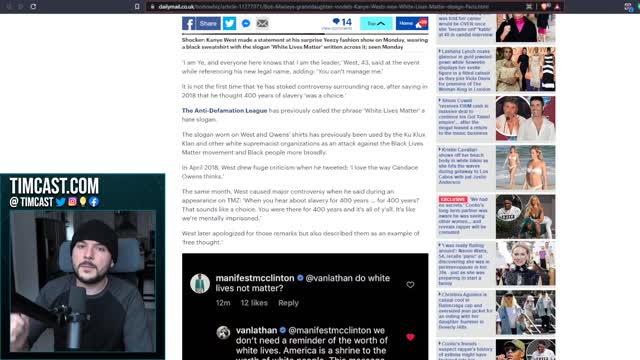Select the dailymail.co.uk URL in the address bar
640x360 pixels.
tap(324, 7)
